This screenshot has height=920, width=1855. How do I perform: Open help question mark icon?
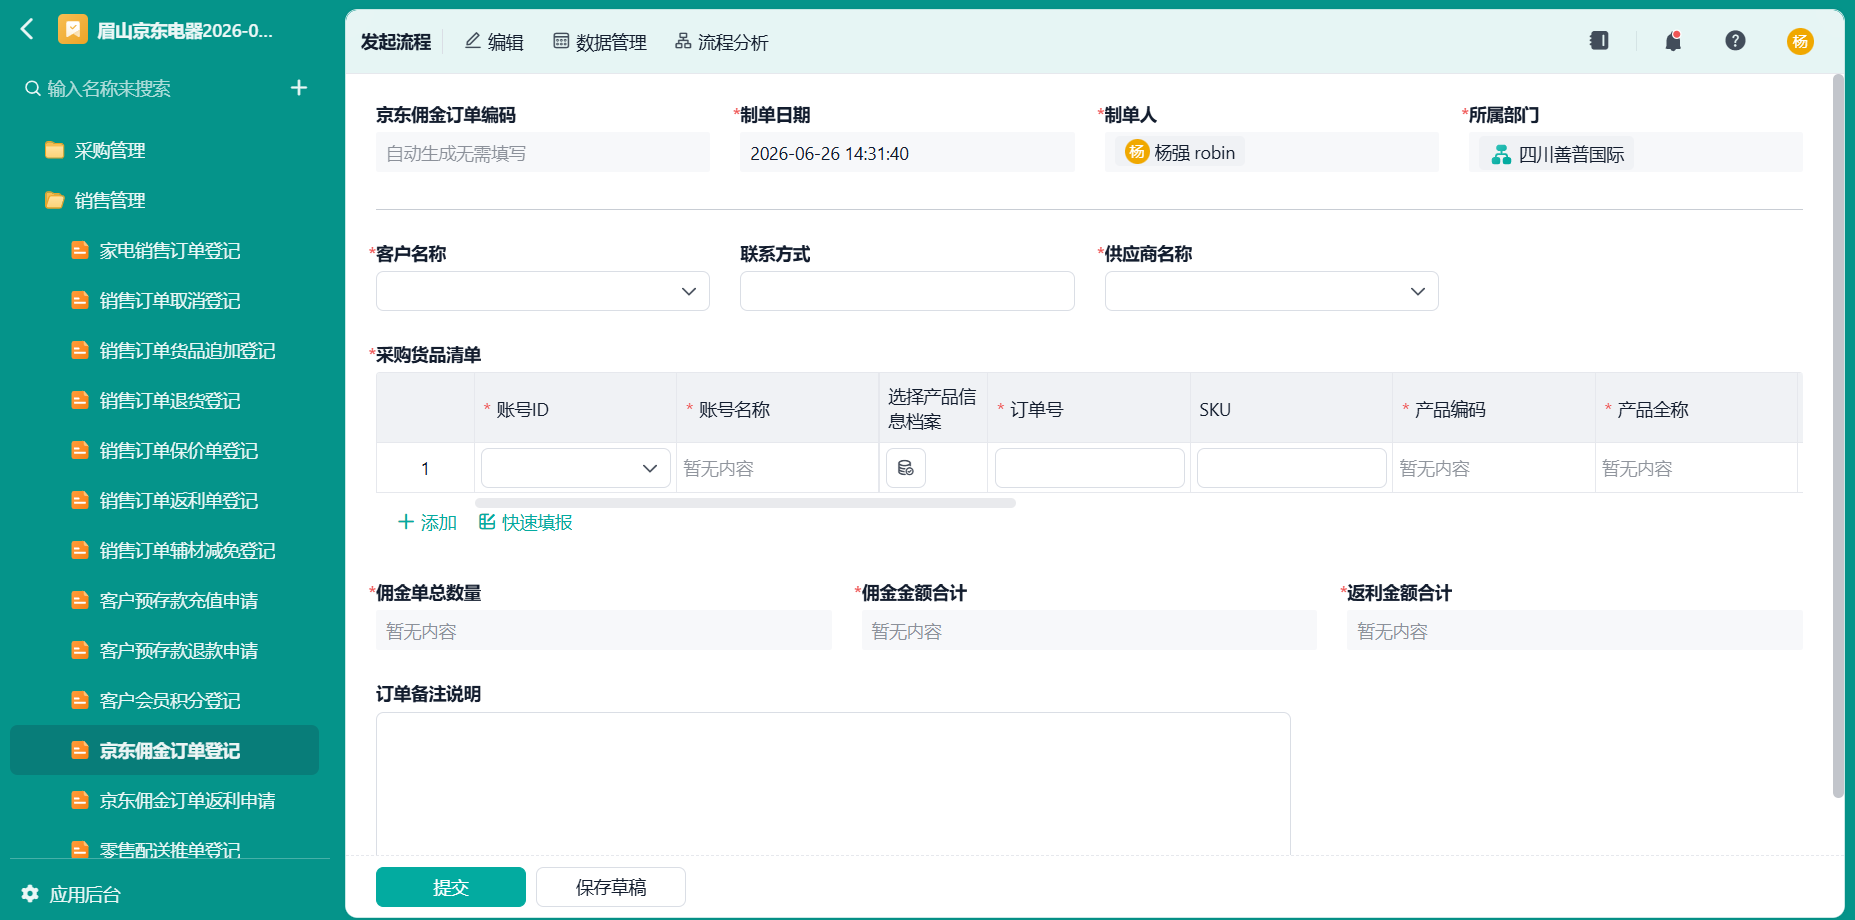[1735, 41]
